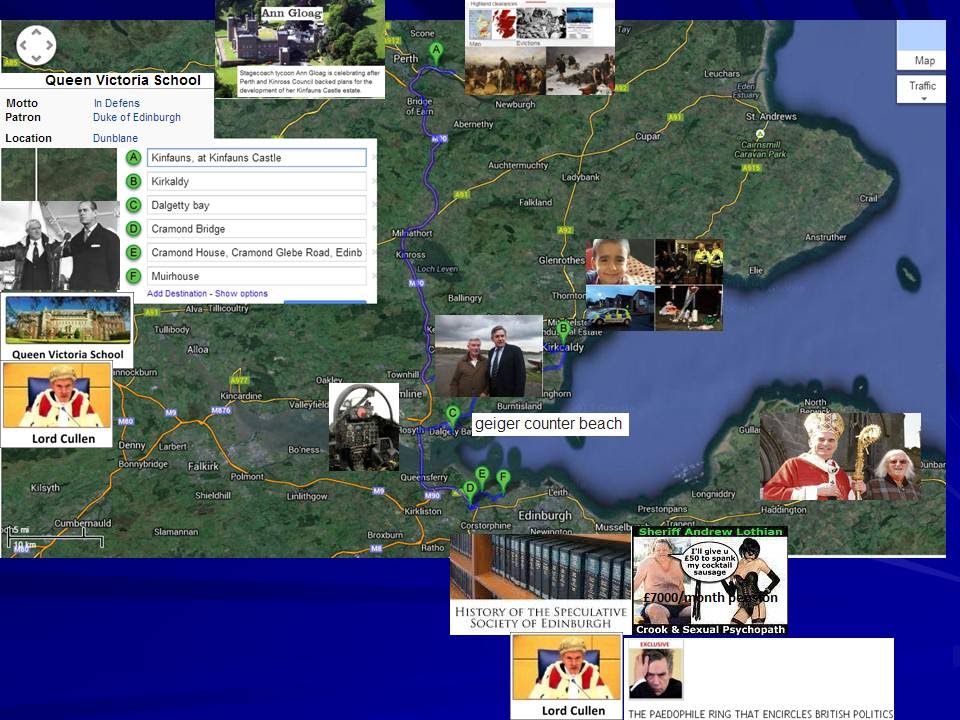
Task: Click the Falkirk map label
Action: pyautogui.click(x=203, y=466)
